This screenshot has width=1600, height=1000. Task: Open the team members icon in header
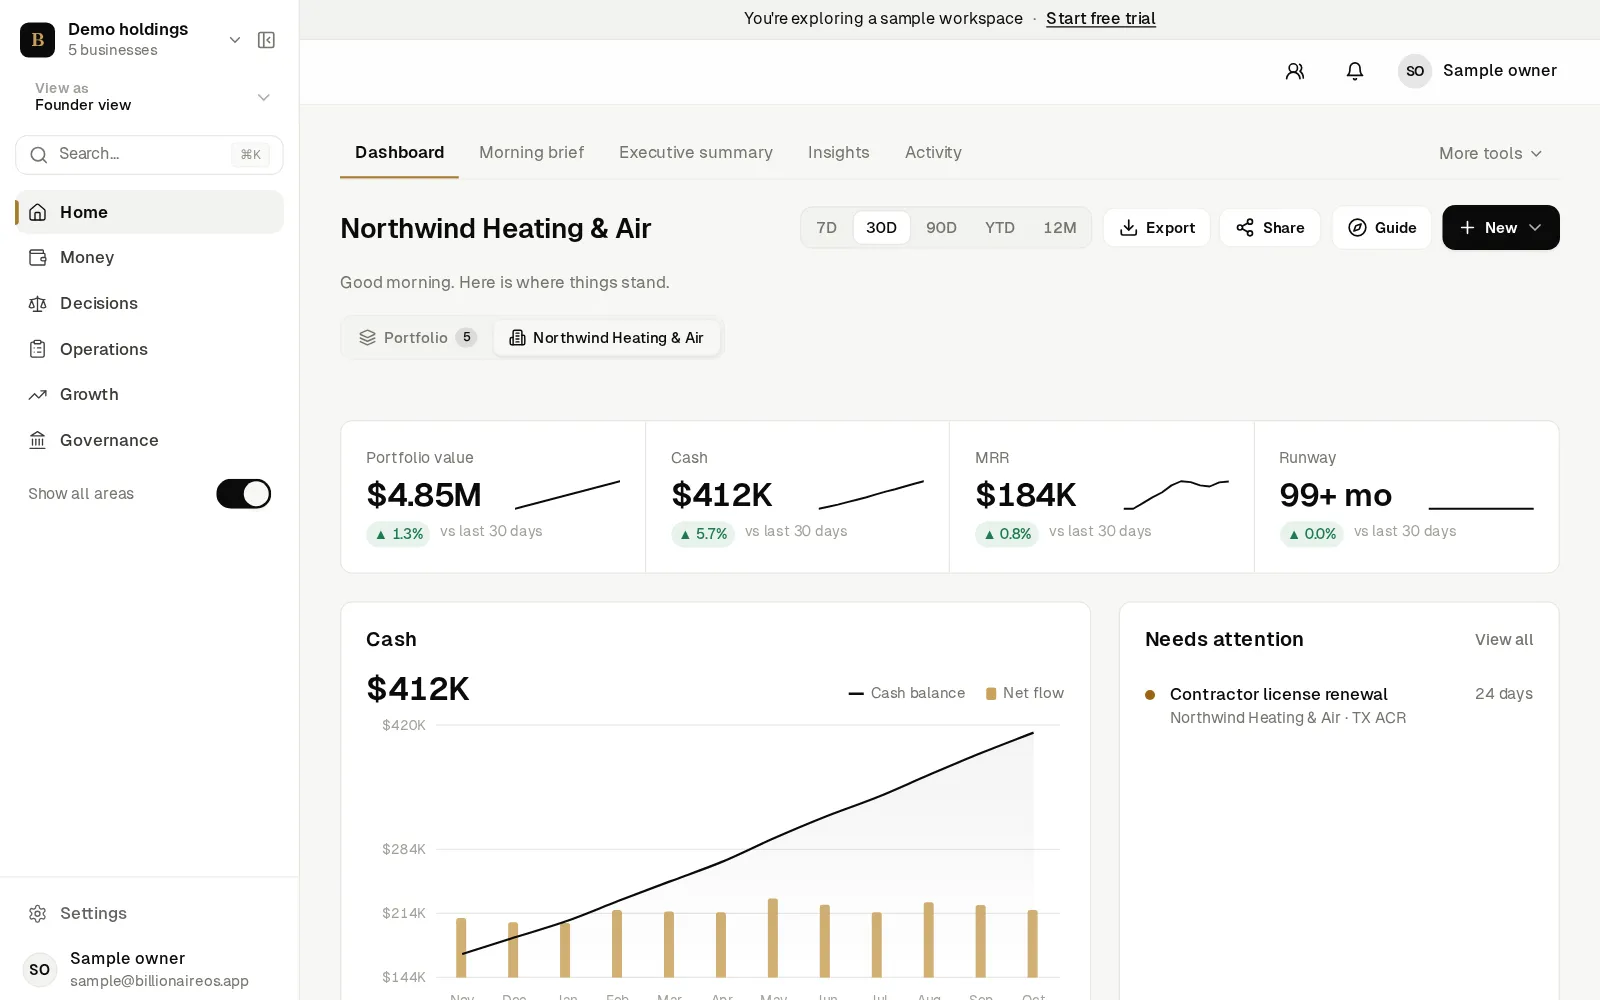tap(1295, 71)
